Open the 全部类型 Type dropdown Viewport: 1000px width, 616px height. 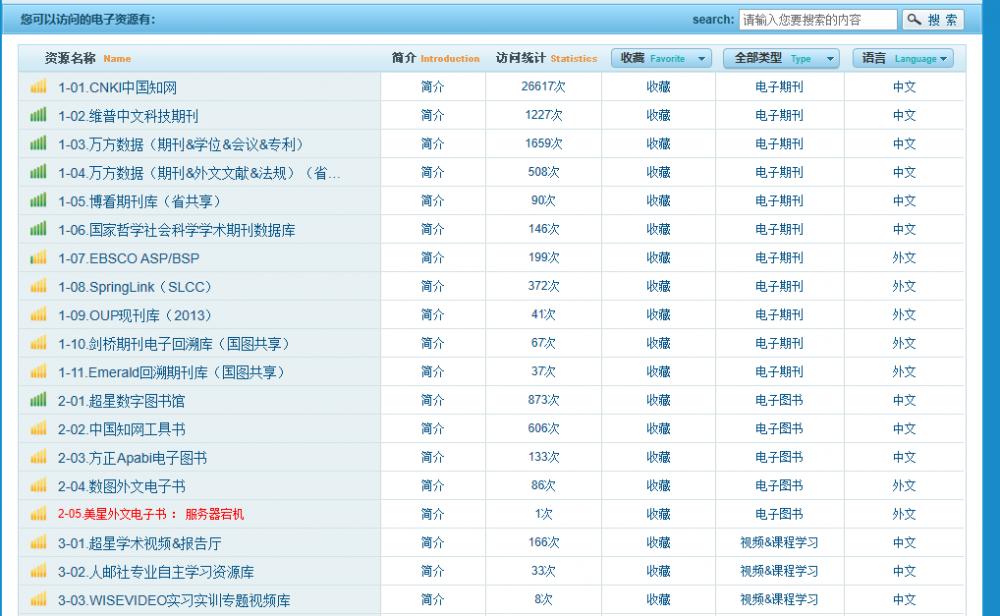point(779,58)
